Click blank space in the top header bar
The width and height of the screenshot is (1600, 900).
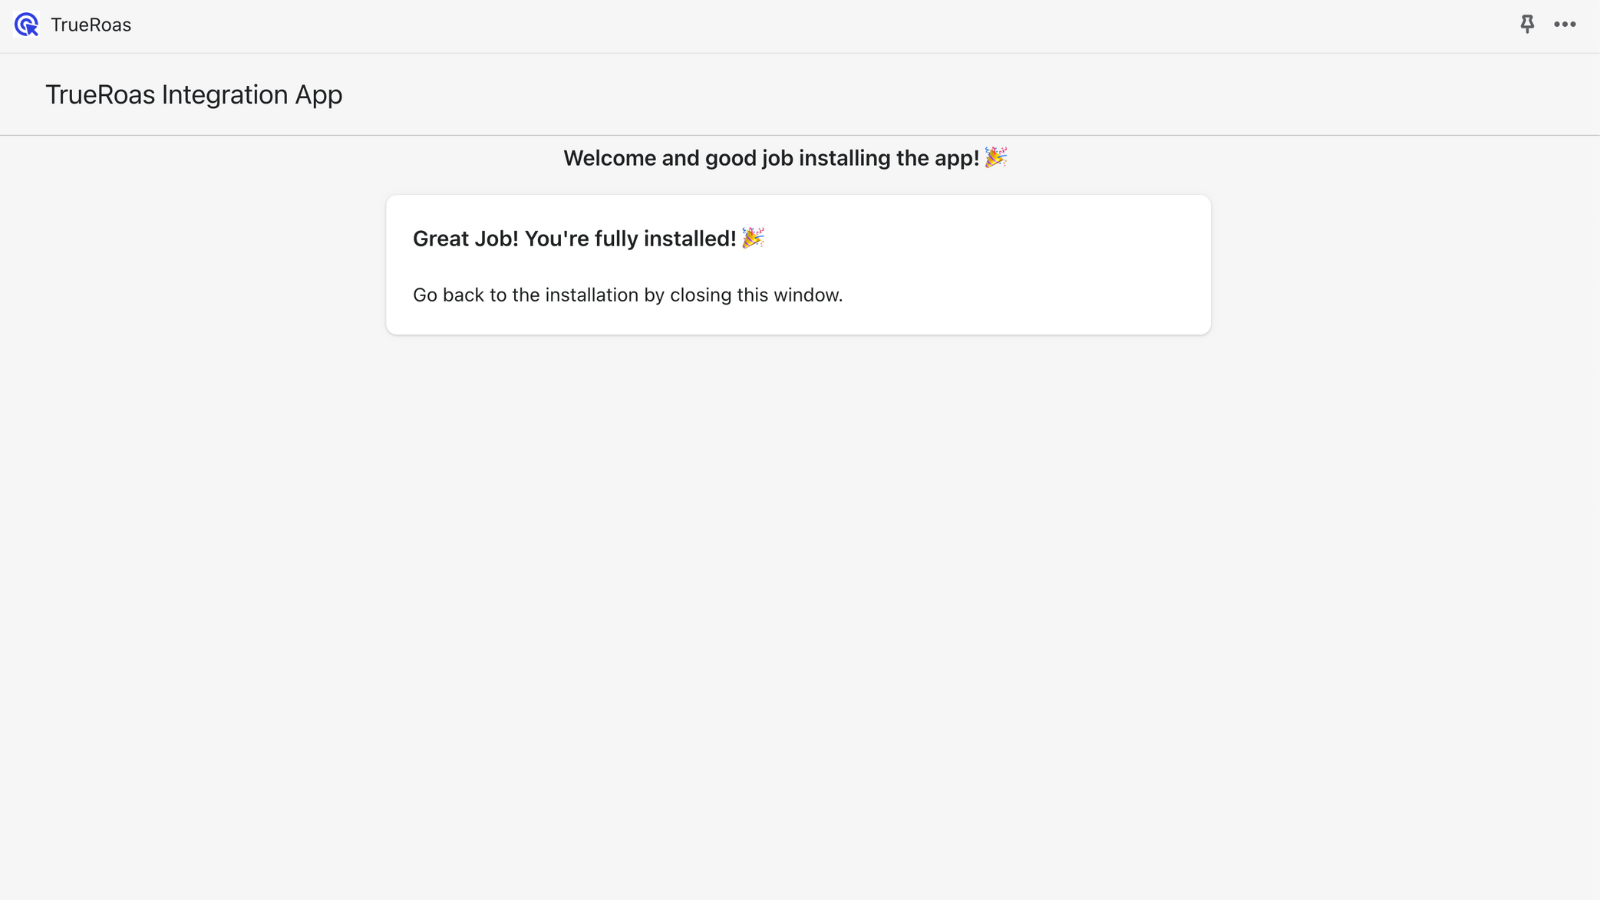coord(800,26)
